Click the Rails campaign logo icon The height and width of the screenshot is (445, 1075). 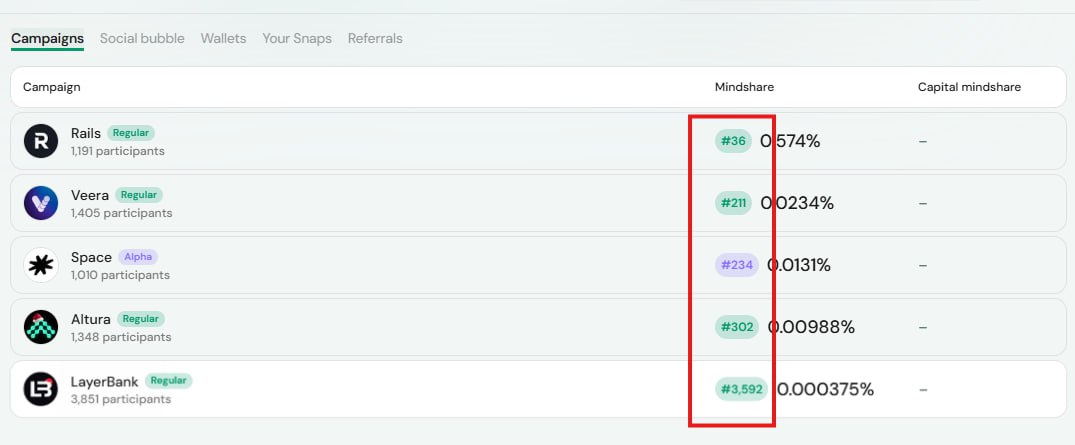coord(41,141)
